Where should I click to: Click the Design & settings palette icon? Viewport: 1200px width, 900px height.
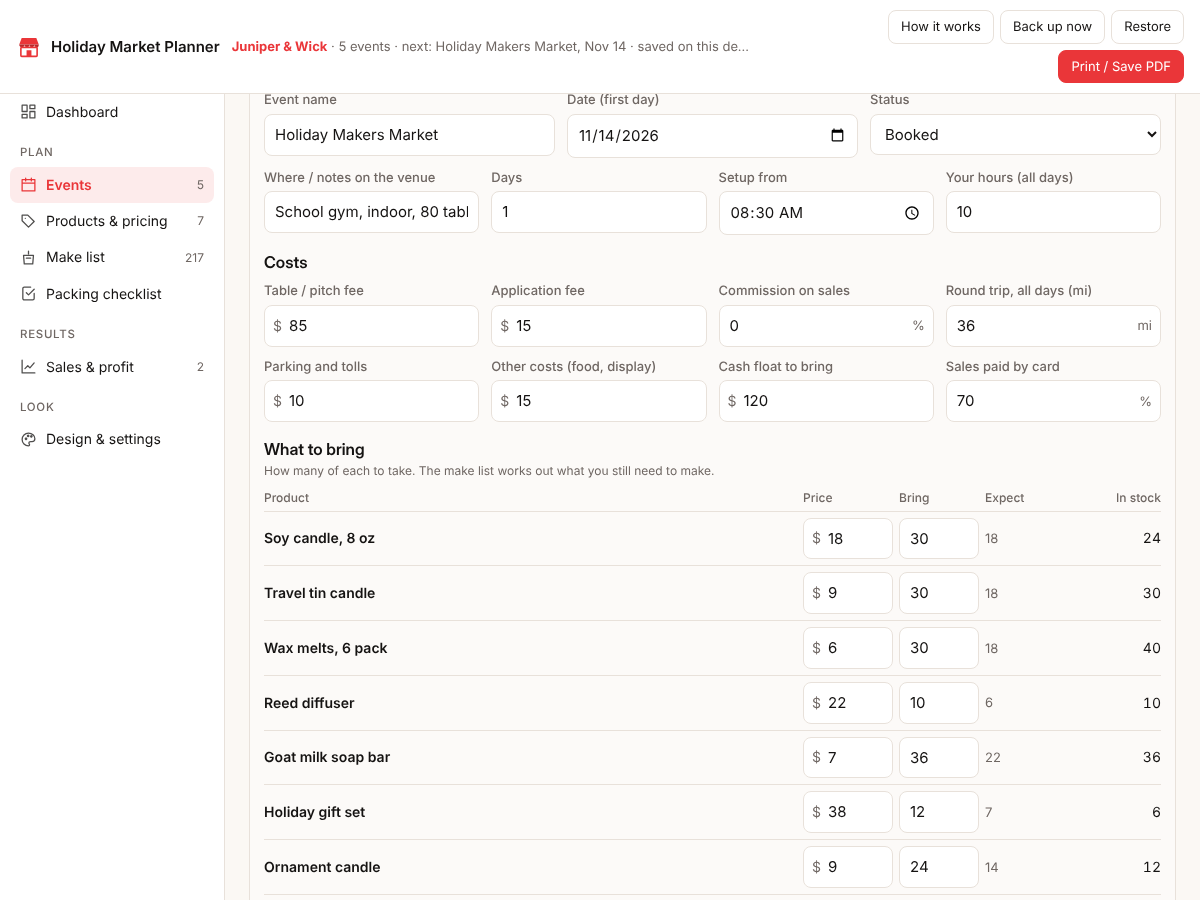click(28, 439)
